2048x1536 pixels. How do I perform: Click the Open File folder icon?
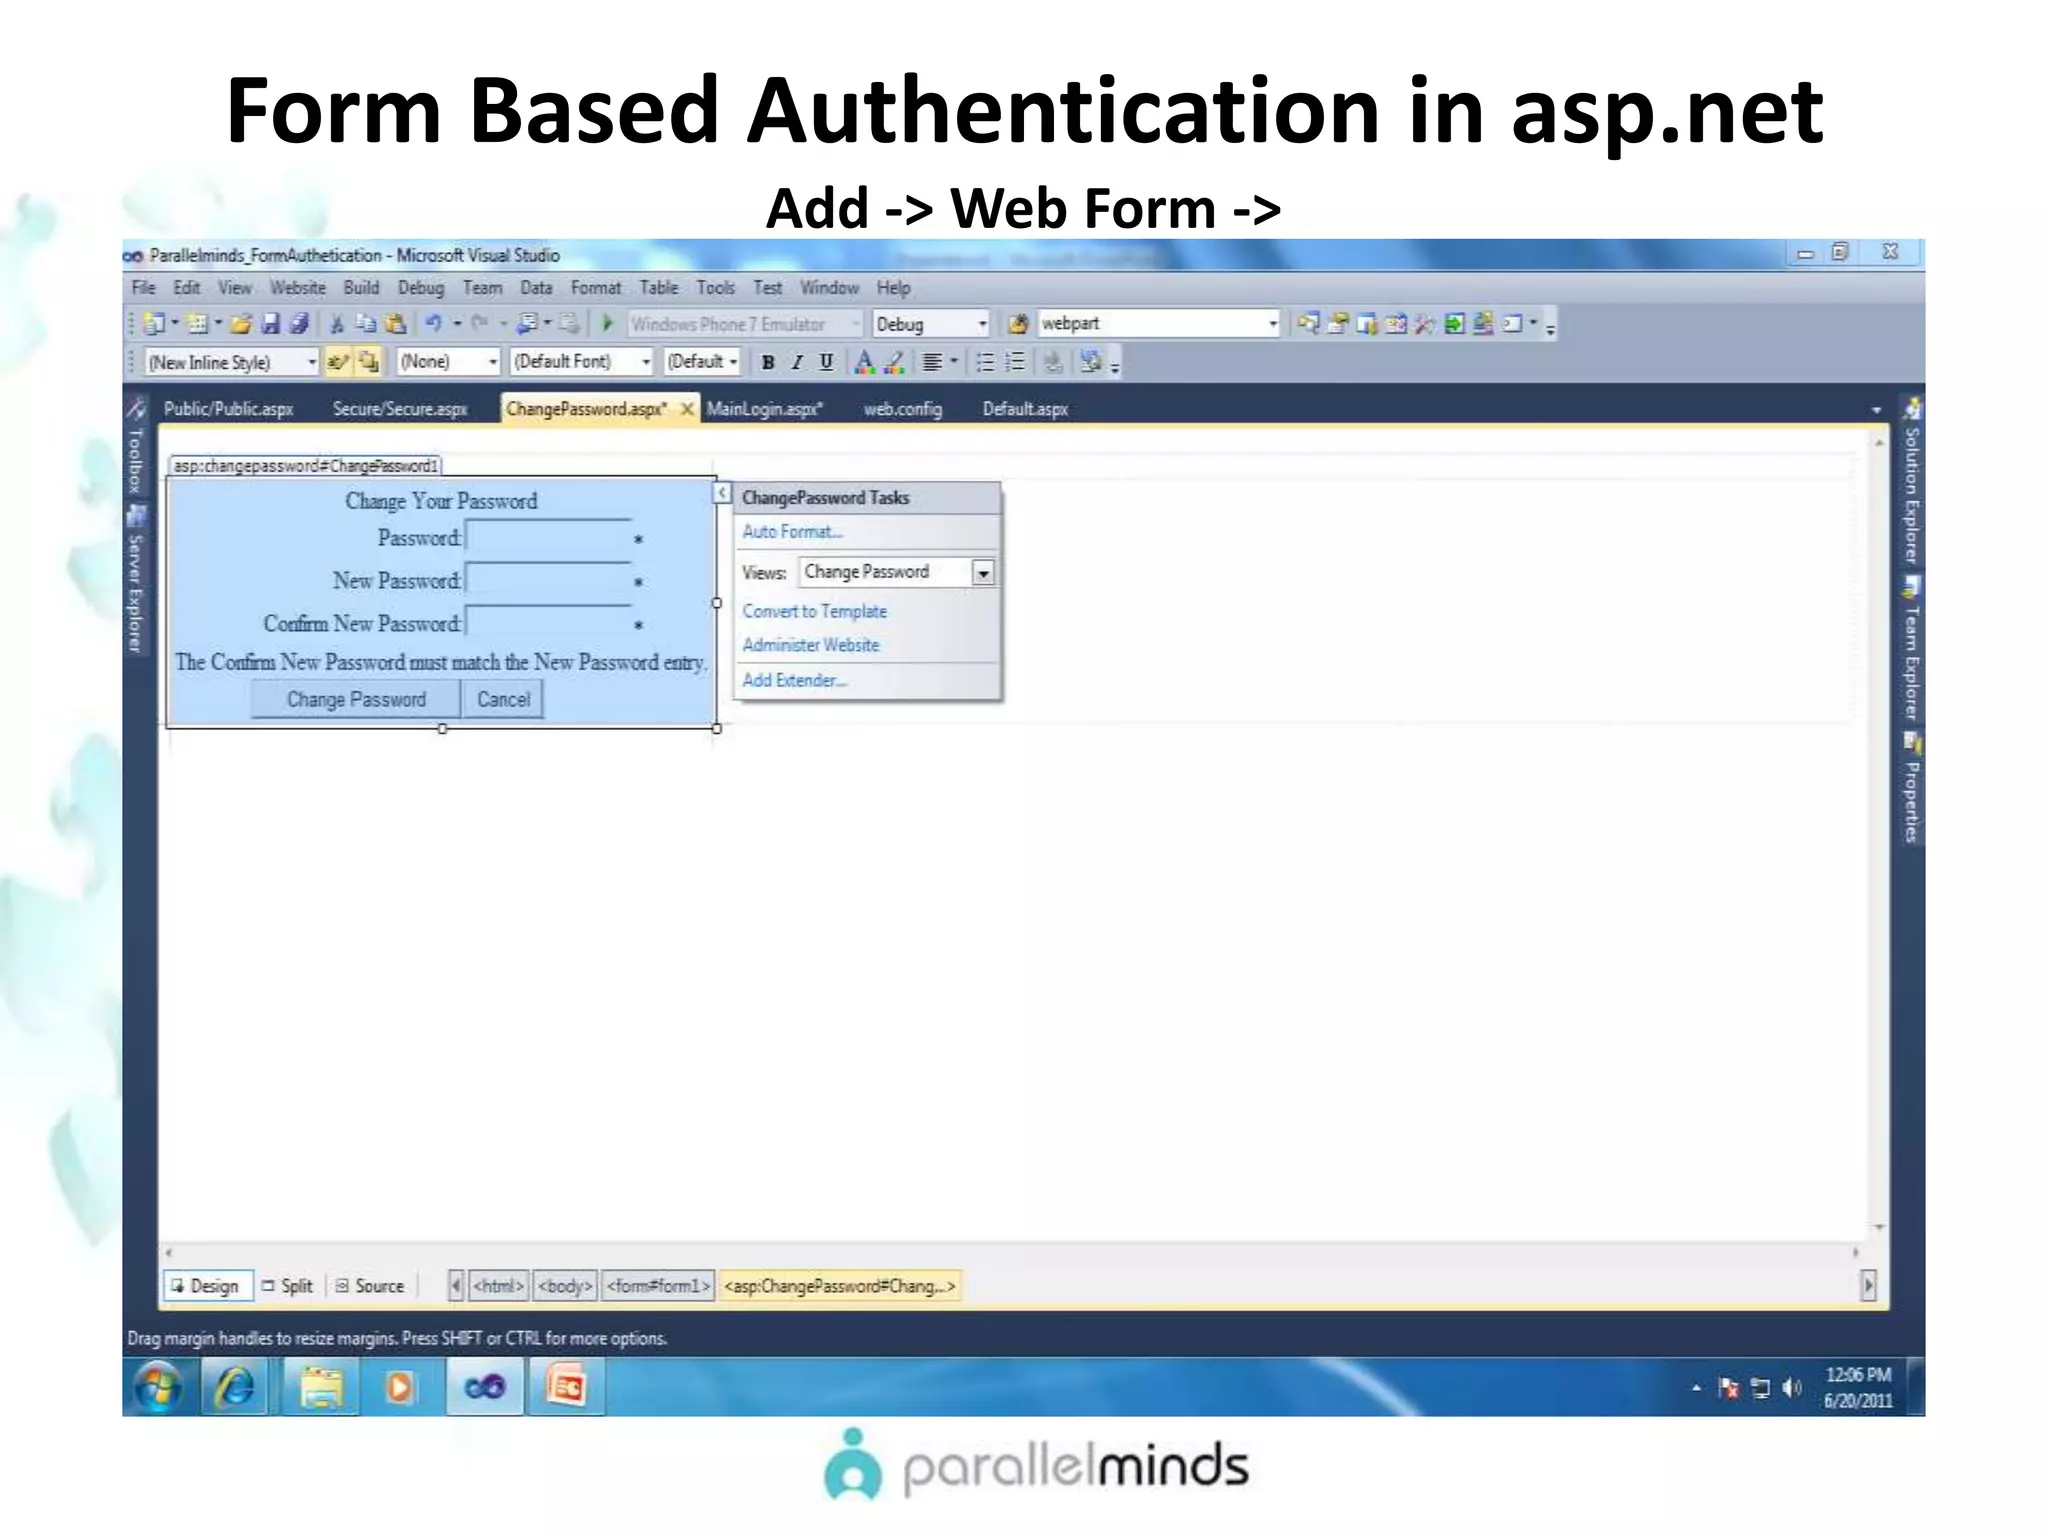click(x=241, y=324)
